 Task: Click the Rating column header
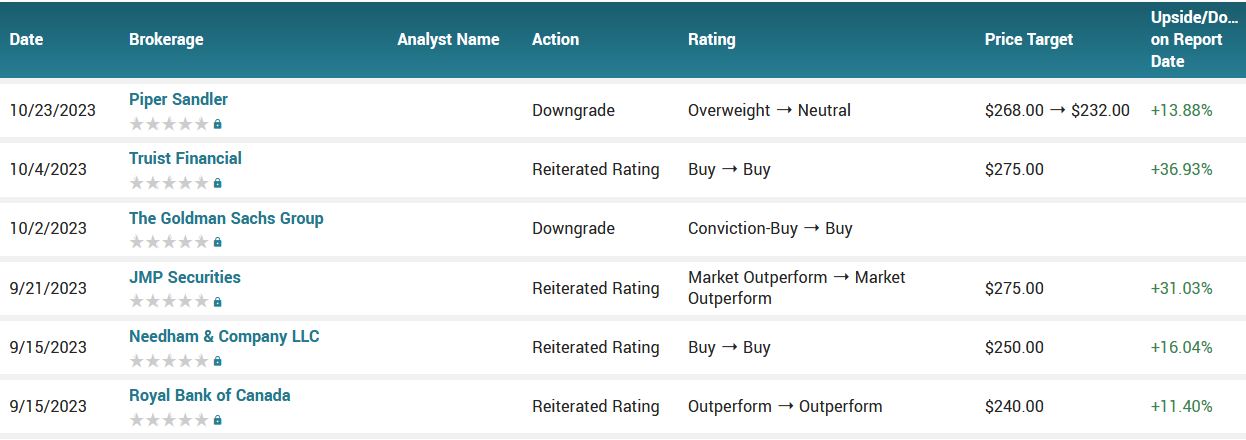tap(711, 40)
